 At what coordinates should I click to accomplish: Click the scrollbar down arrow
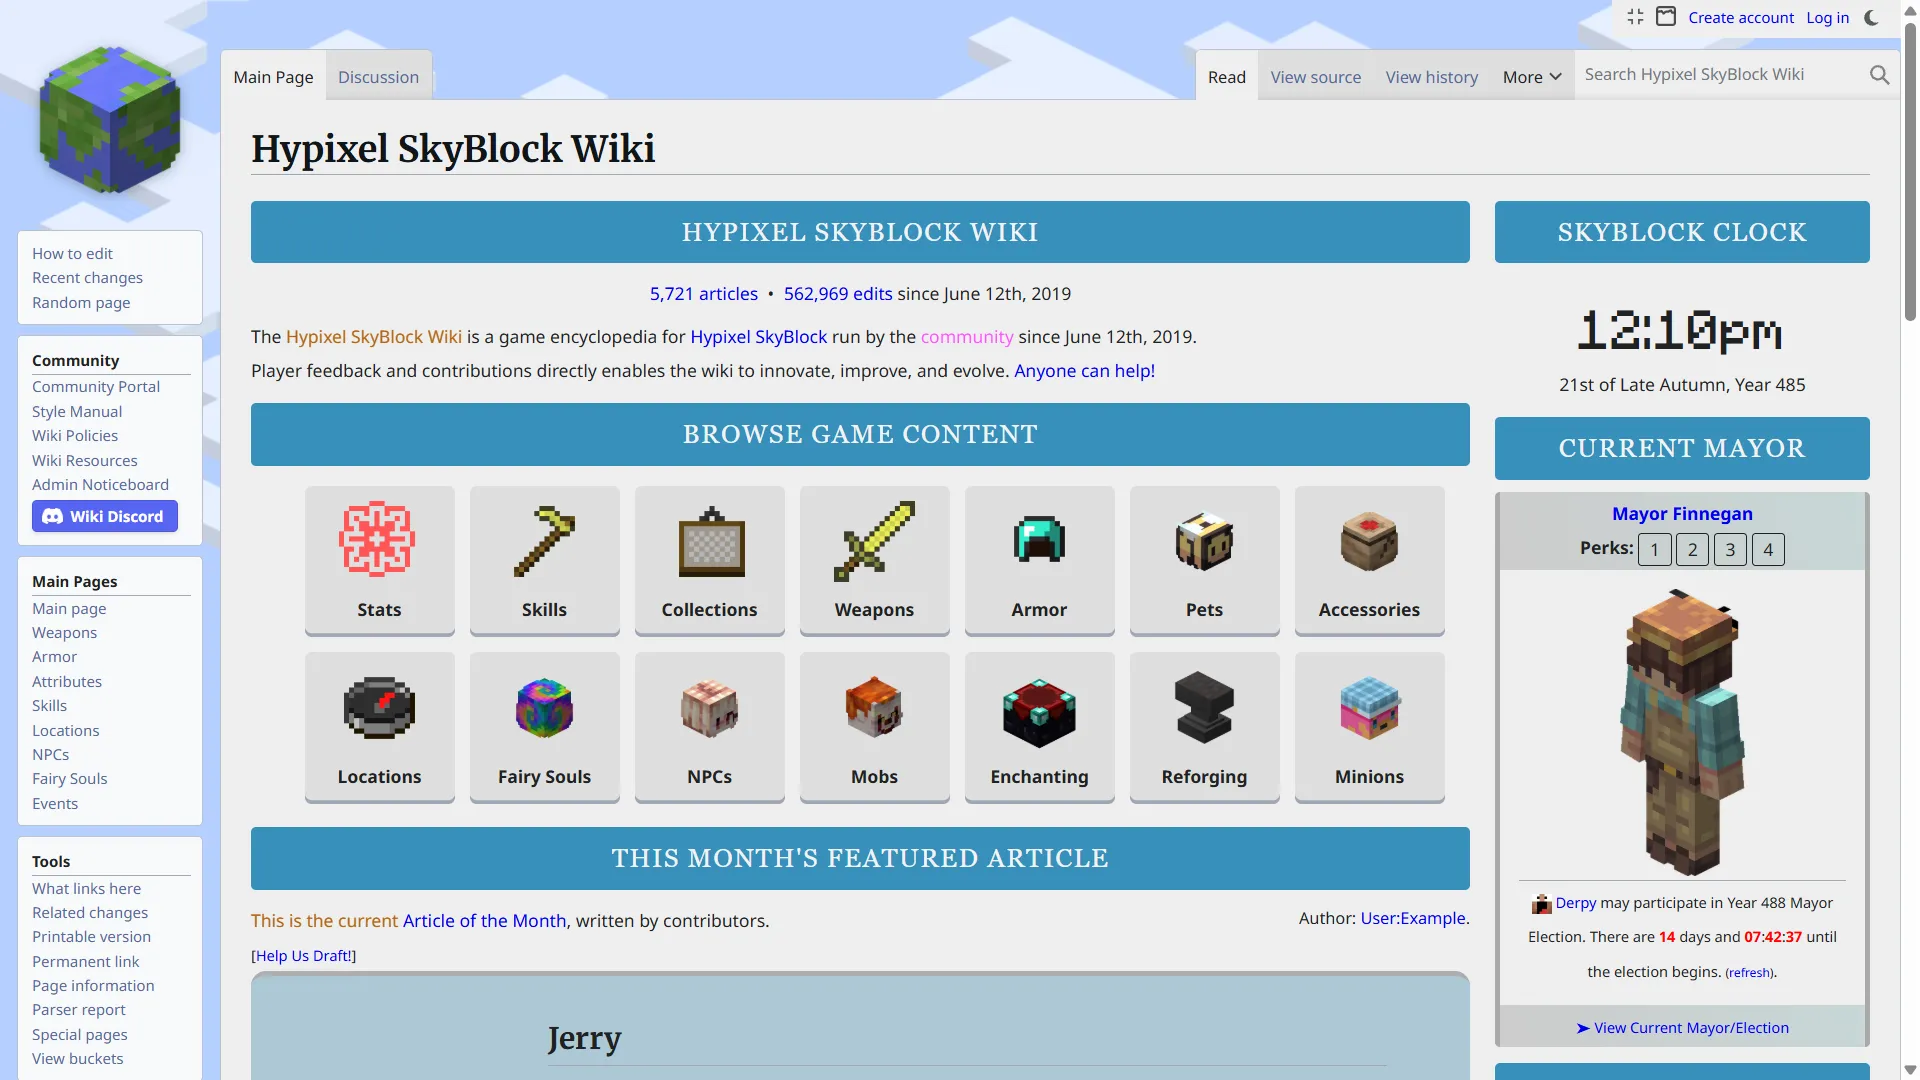[1910, 1070]
